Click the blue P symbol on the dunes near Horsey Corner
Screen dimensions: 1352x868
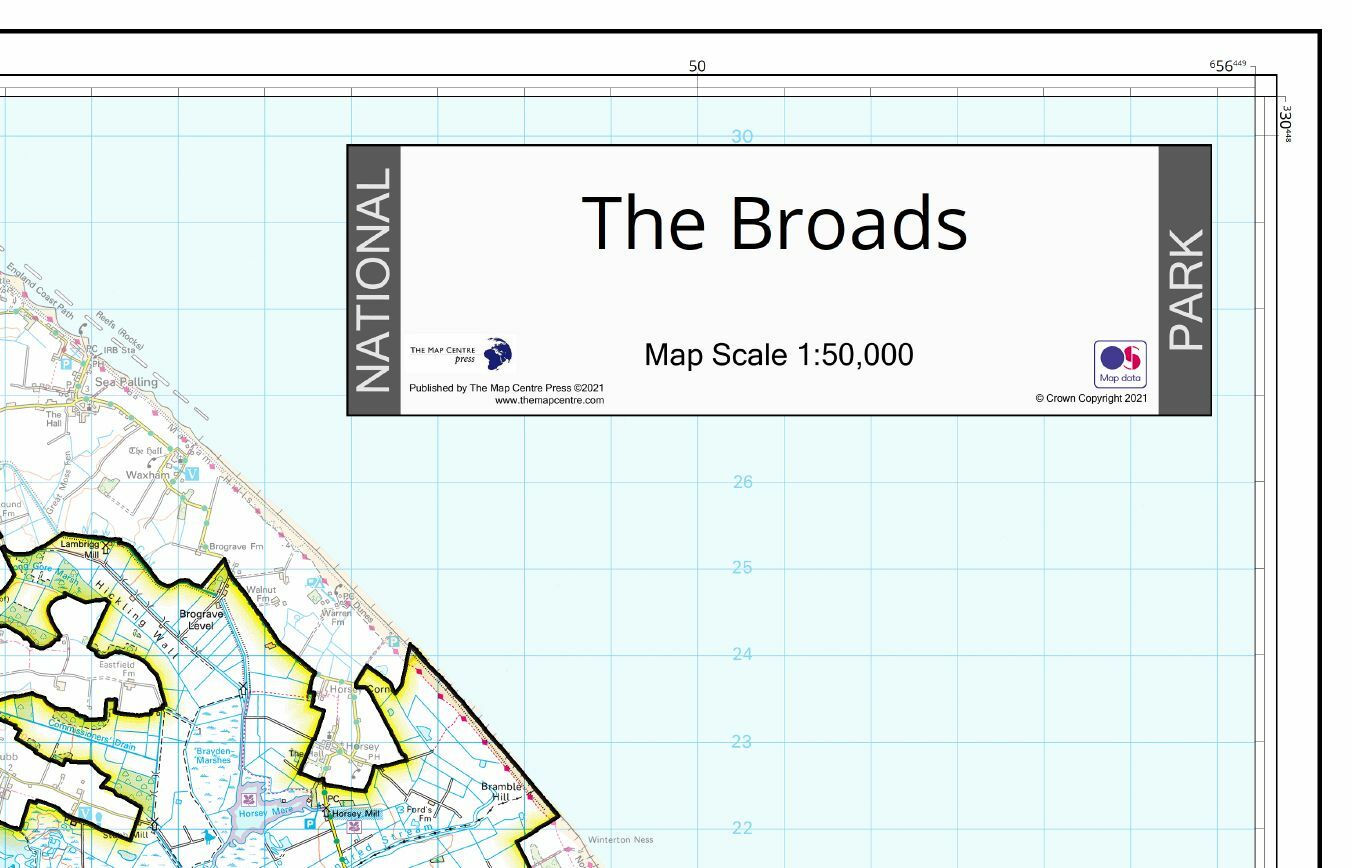click(x=392, y=642)
